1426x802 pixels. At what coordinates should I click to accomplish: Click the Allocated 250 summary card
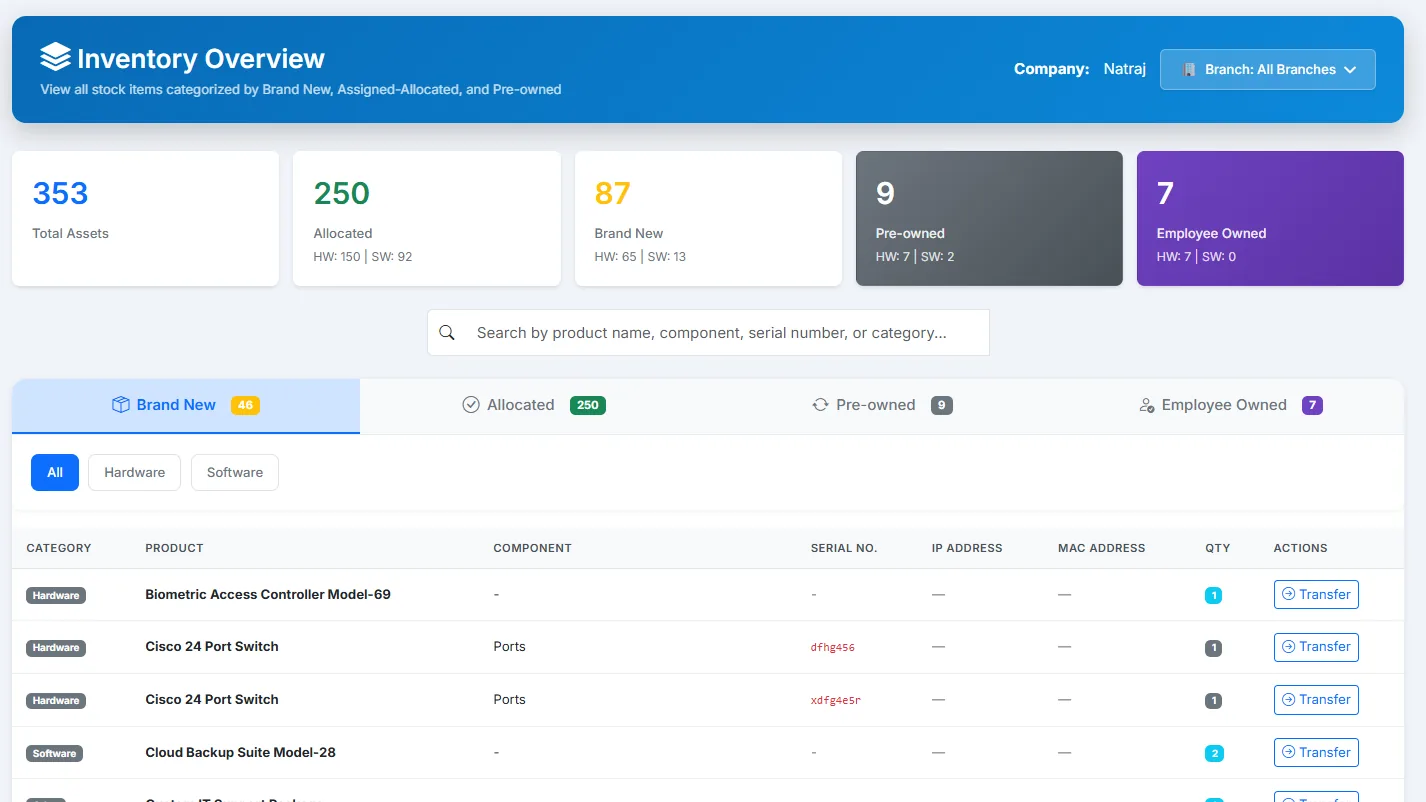coord(426,218)
